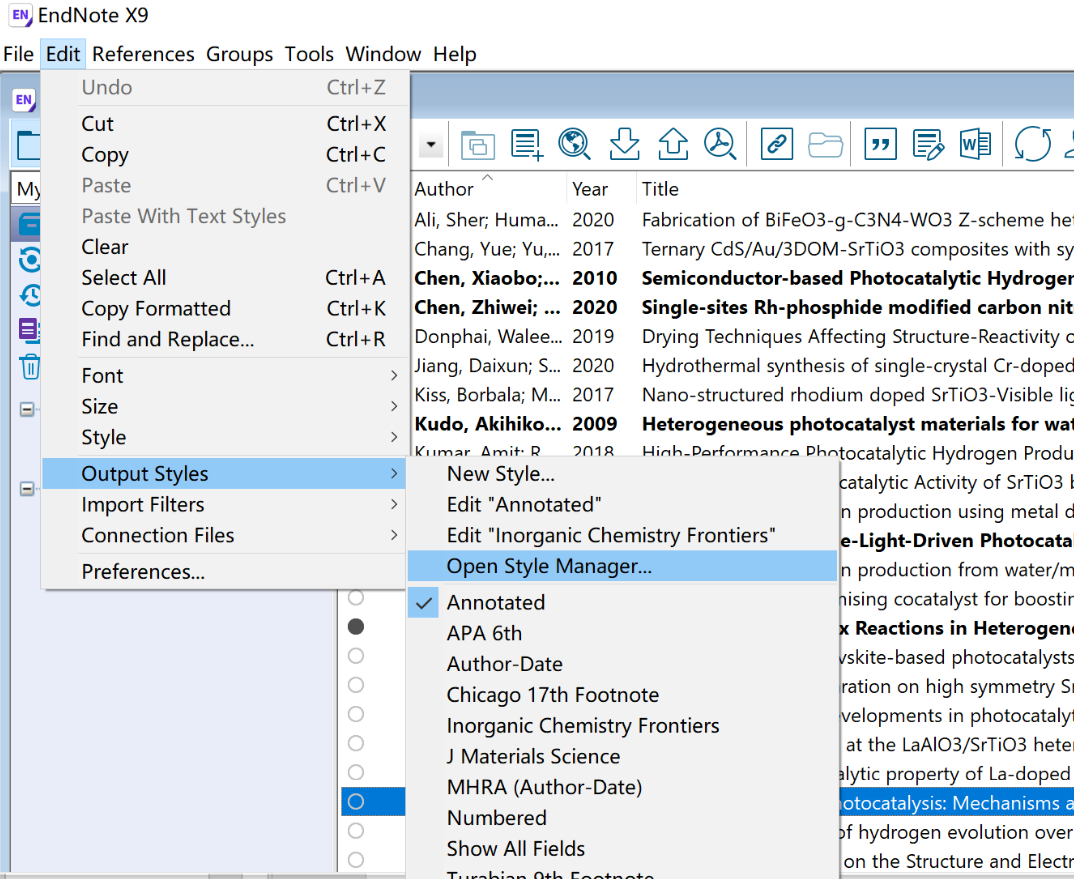The width and height of the screenshot is (1074, 879).
Task: Choose the APA 6th output style
Action: (x=622, y=633)
